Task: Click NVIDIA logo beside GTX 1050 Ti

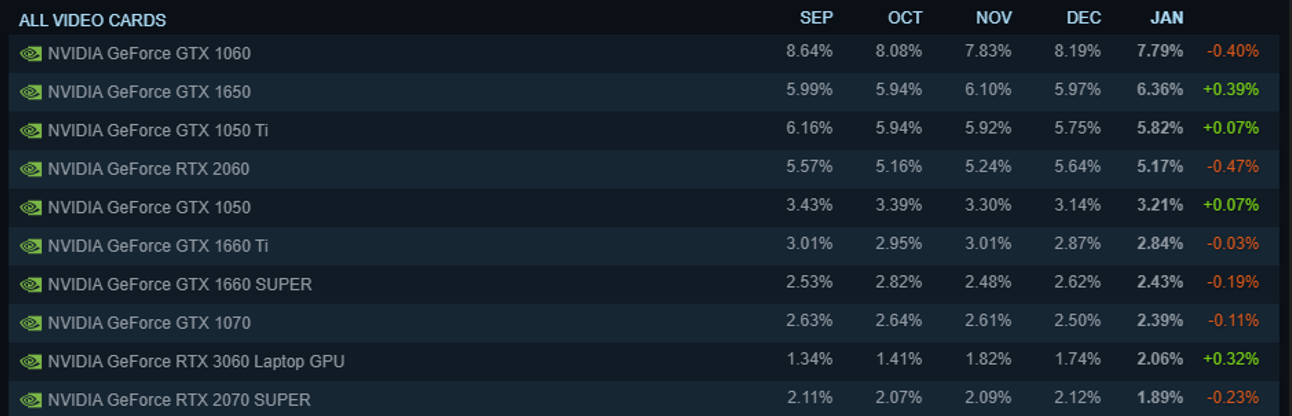Action: tap(30, 131)
